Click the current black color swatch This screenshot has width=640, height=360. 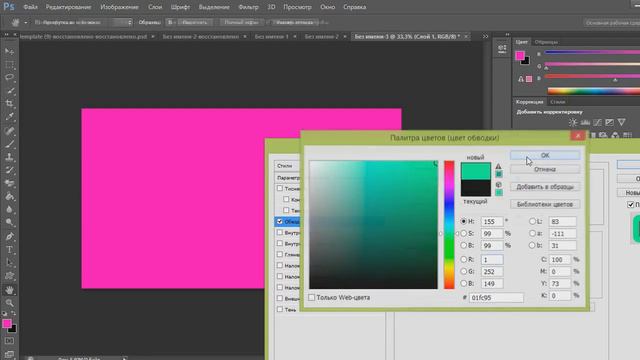[476, 188]
